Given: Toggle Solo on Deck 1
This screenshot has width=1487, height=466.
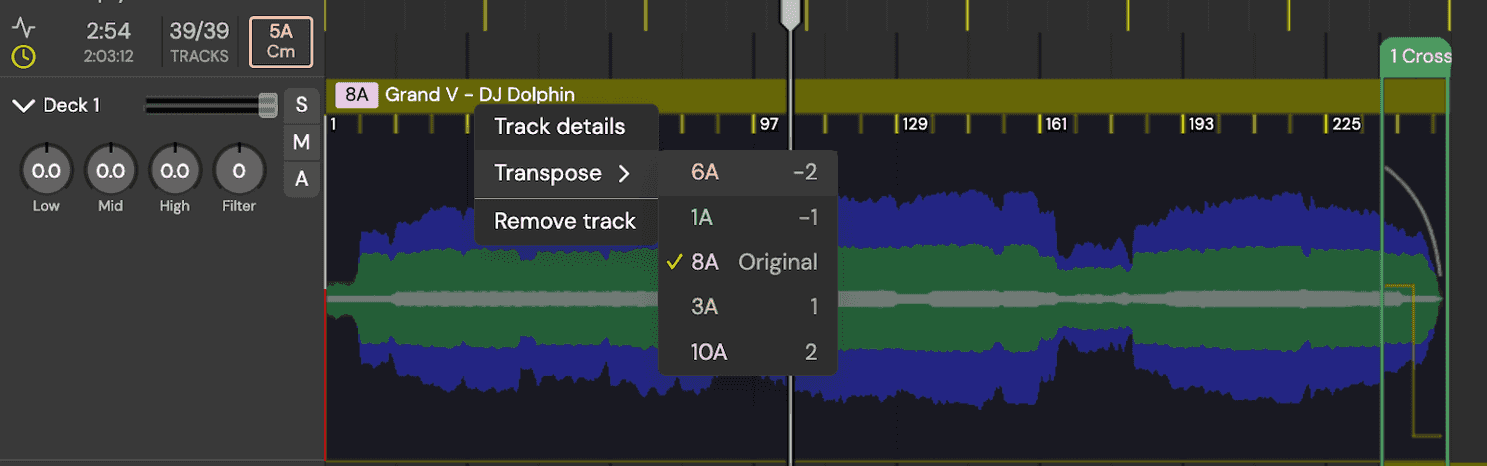Looking at the screenshot, I should pos(301,105).
